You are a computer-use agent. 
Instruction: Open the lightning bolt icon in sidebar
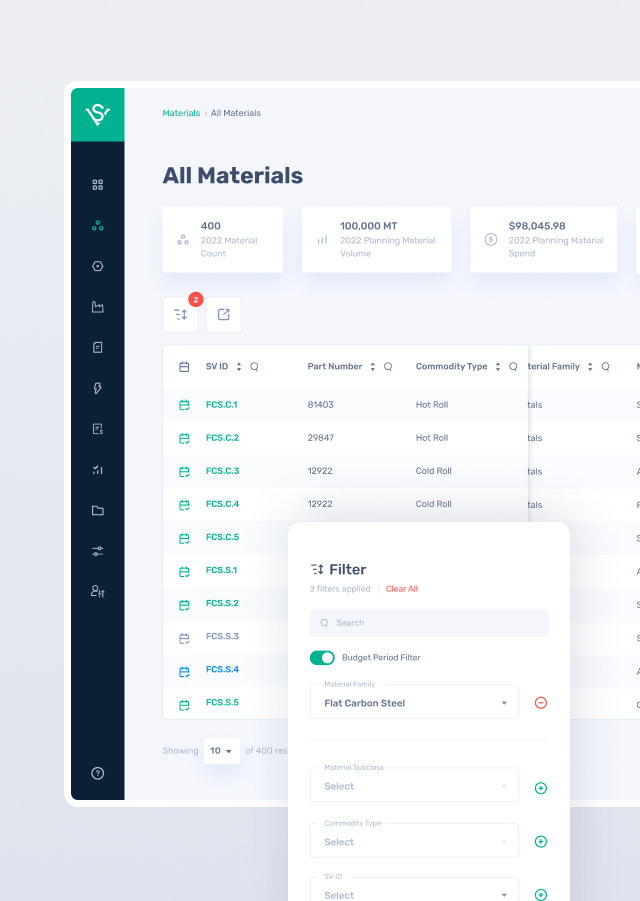click(98, 388)
